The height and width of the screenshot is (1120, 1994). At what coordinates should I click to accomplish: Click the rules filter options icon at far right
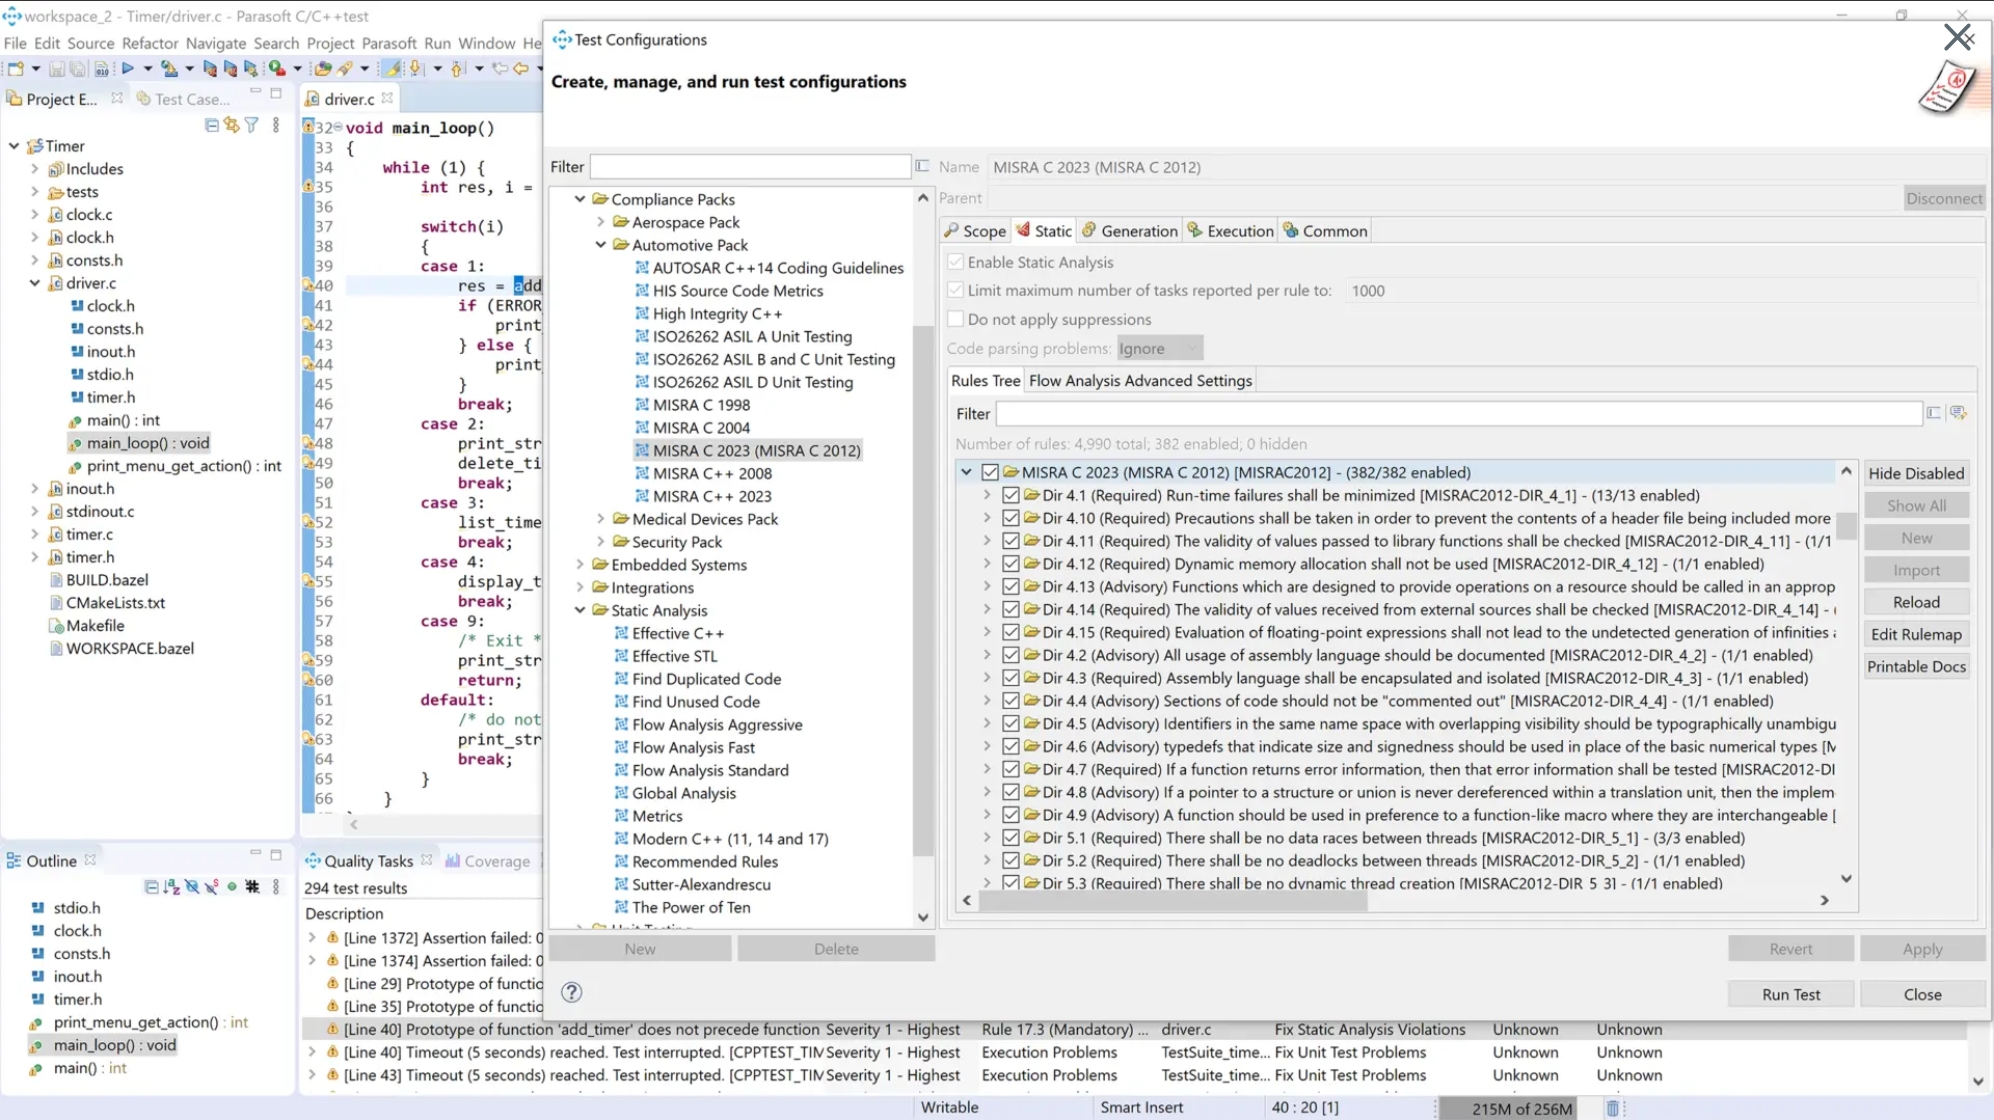[x=1958, y=413]
